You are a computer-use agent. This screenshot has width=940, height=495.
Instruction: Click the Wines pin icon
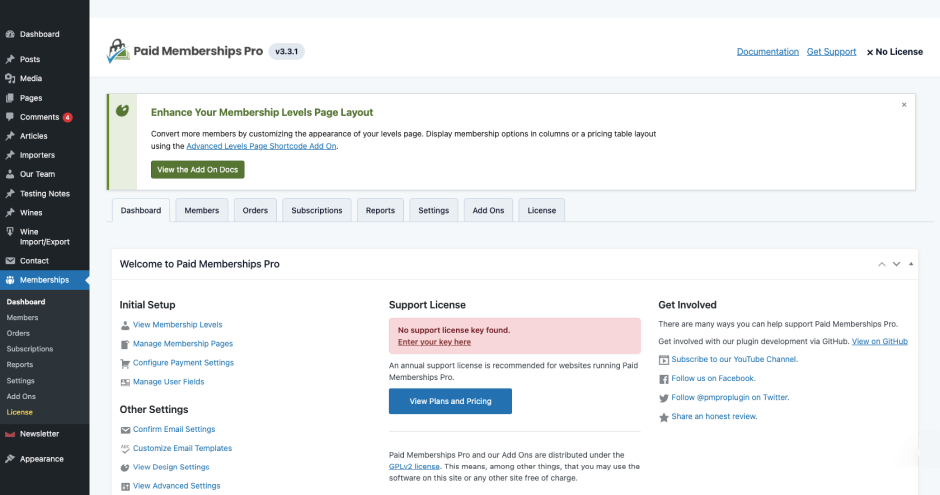coord(10,213)
